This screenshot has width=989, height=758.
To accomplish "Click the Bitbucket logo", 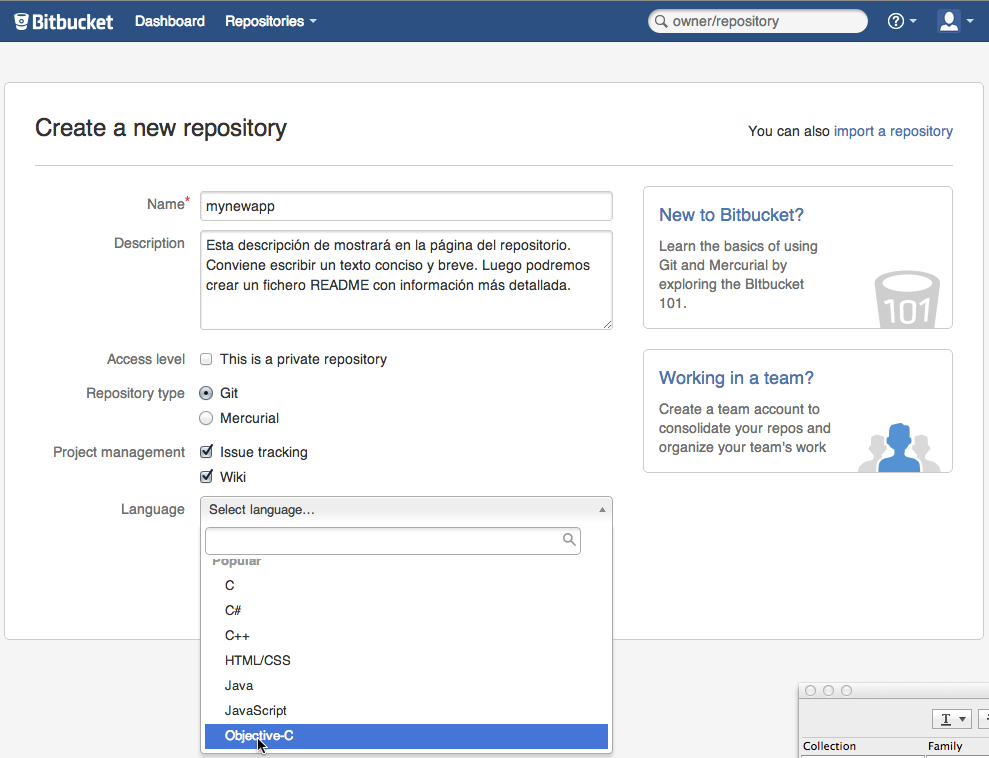I will (64, 21).
